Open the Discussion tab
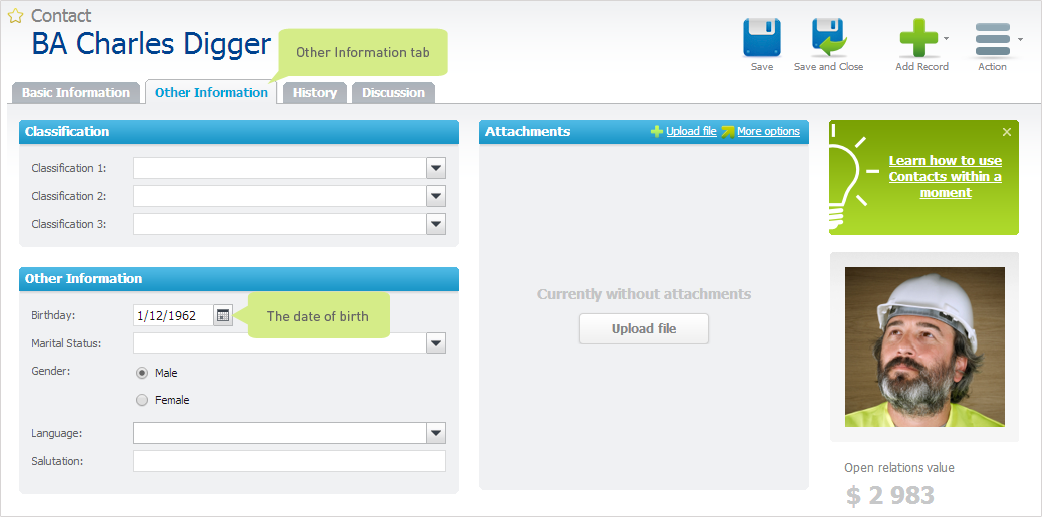The height and width of the screenshot is (517, 1042). point(393,93)
